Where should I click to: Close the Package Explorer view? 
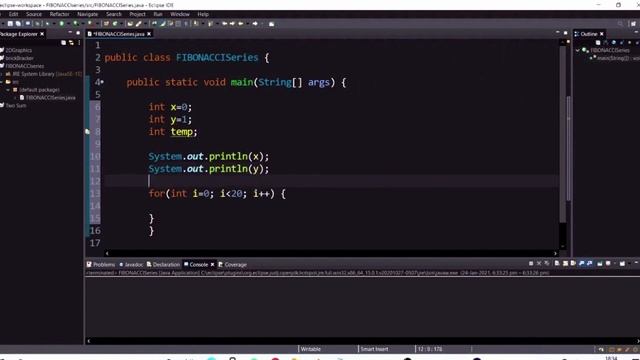[42, 34]
